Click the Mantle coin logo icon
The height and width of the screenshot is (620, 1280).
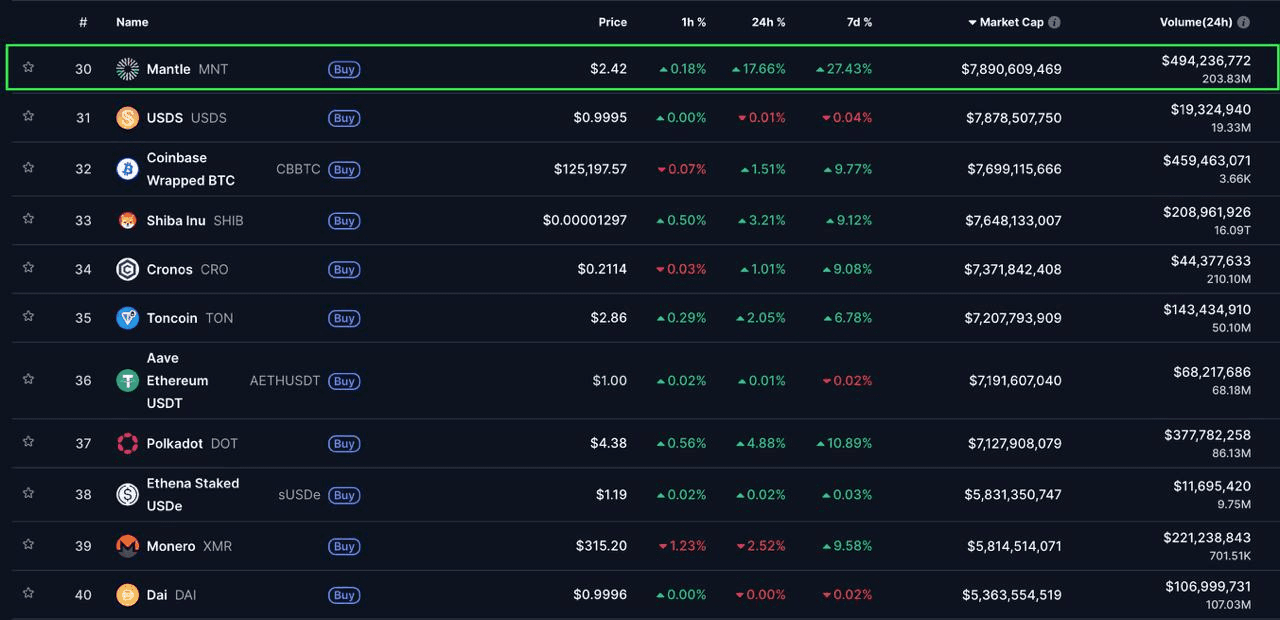point(127,69)
